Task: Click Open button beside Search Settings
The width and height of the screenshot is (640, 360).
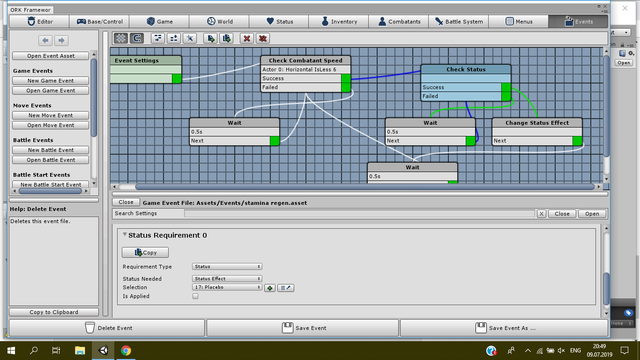Action: click(592, 214)
